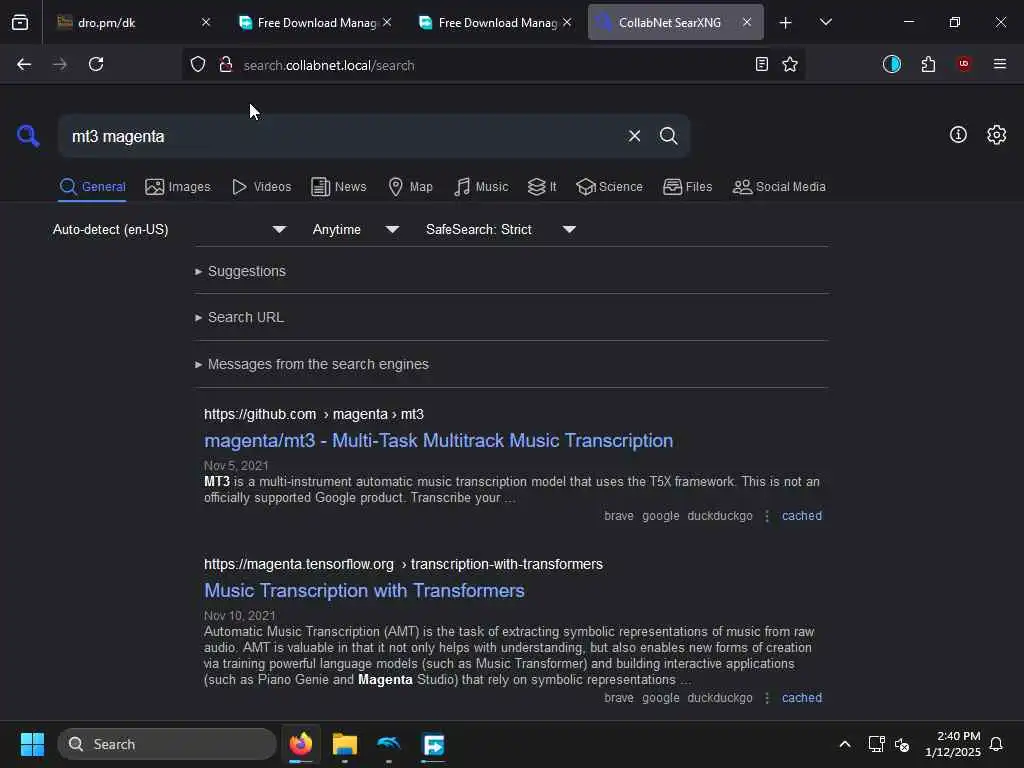This screenshot has width=1024, height=768.
Task: Switch to the Music category
Action: pos(481,187)
